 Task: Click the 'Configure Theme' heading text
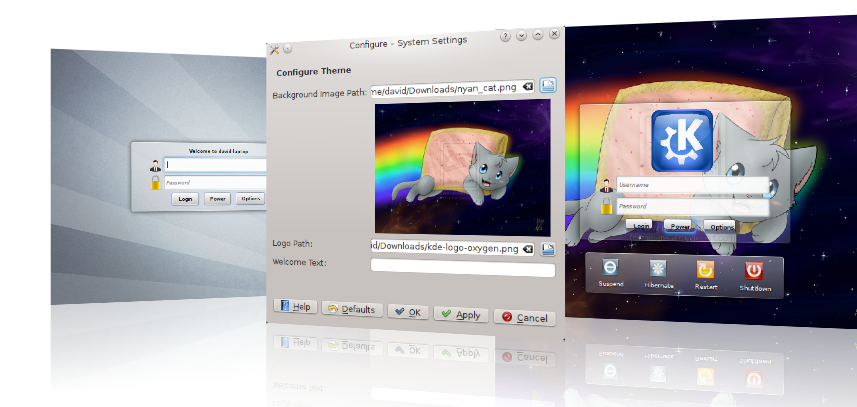click(x=314, y=71)
